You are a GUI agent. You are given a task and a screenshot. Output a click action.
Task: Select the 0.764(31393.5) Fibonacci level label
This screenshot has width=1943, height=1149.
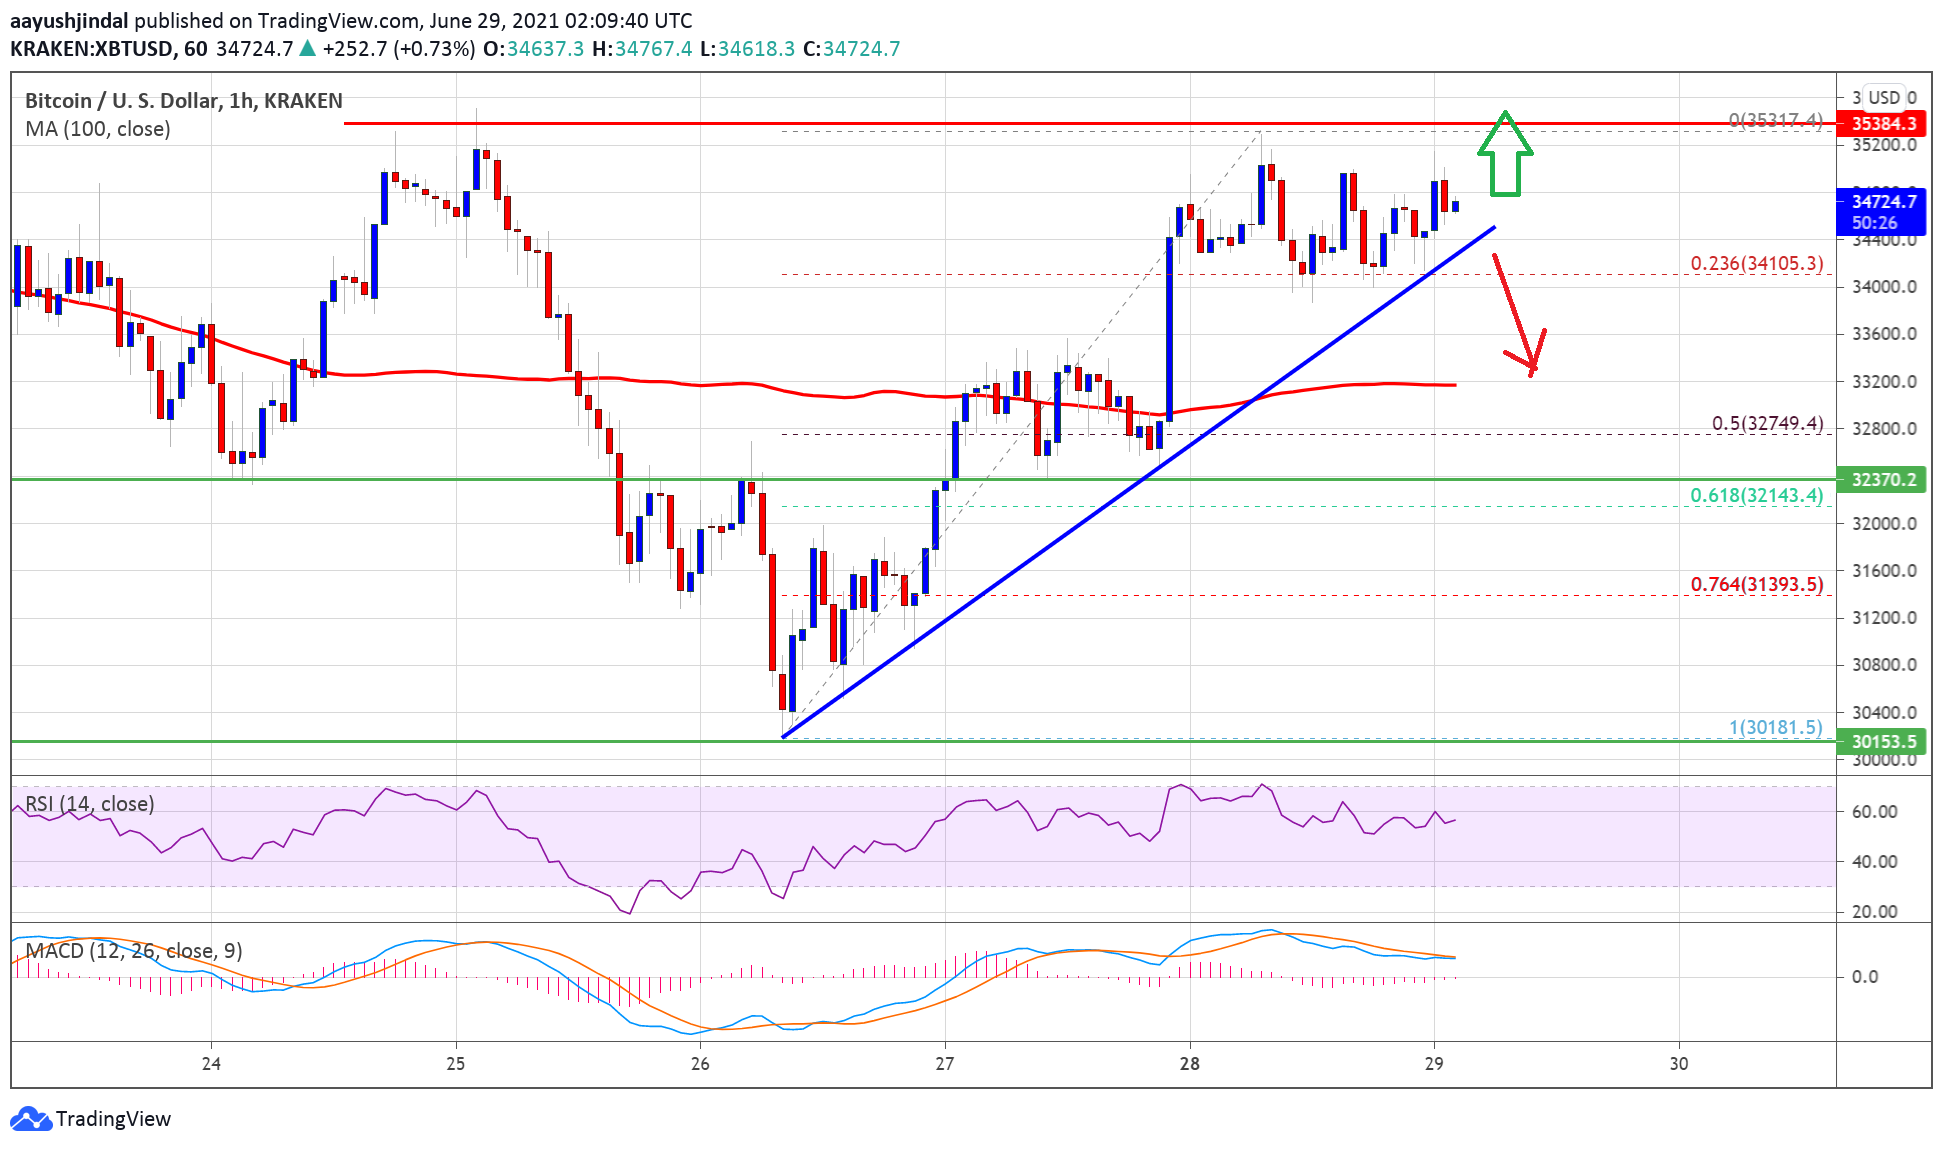click(x=1756, y=584)
